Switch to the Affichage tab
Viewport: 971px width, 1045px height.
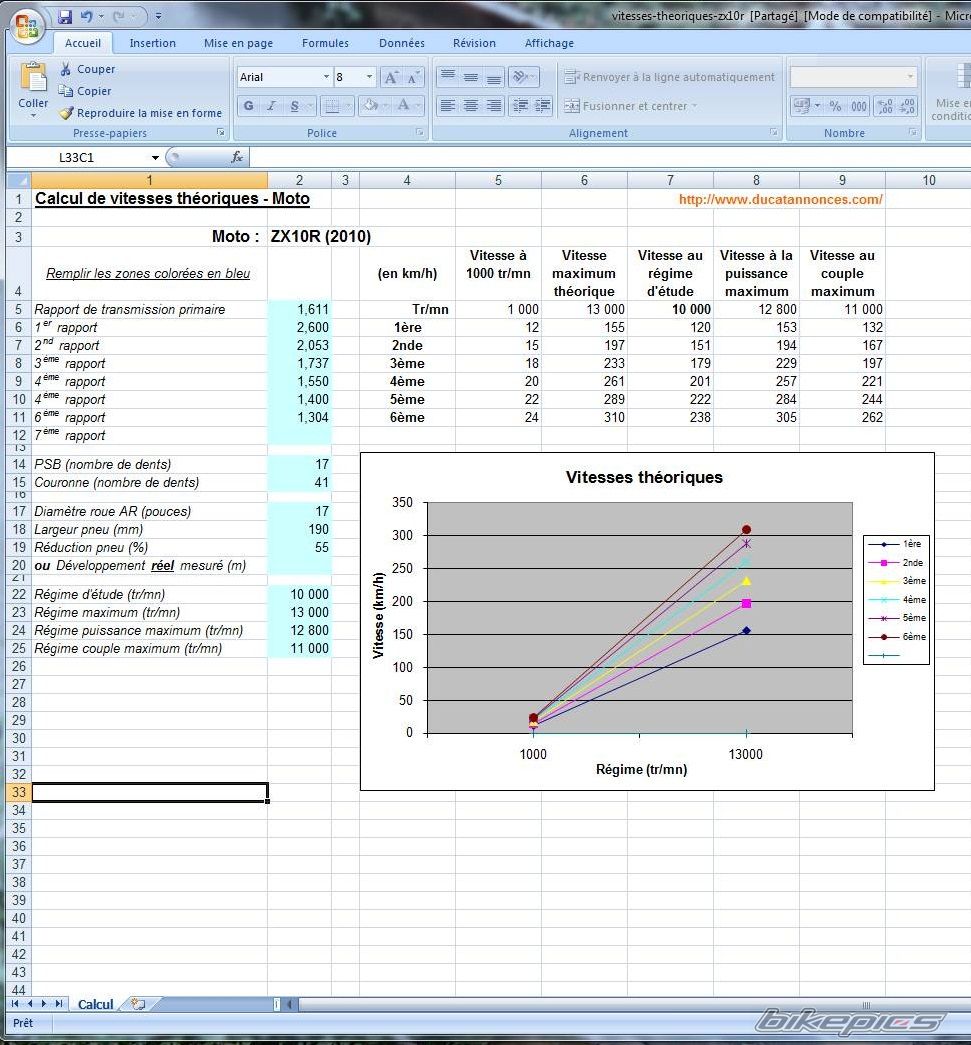click(x=549, y=43)
